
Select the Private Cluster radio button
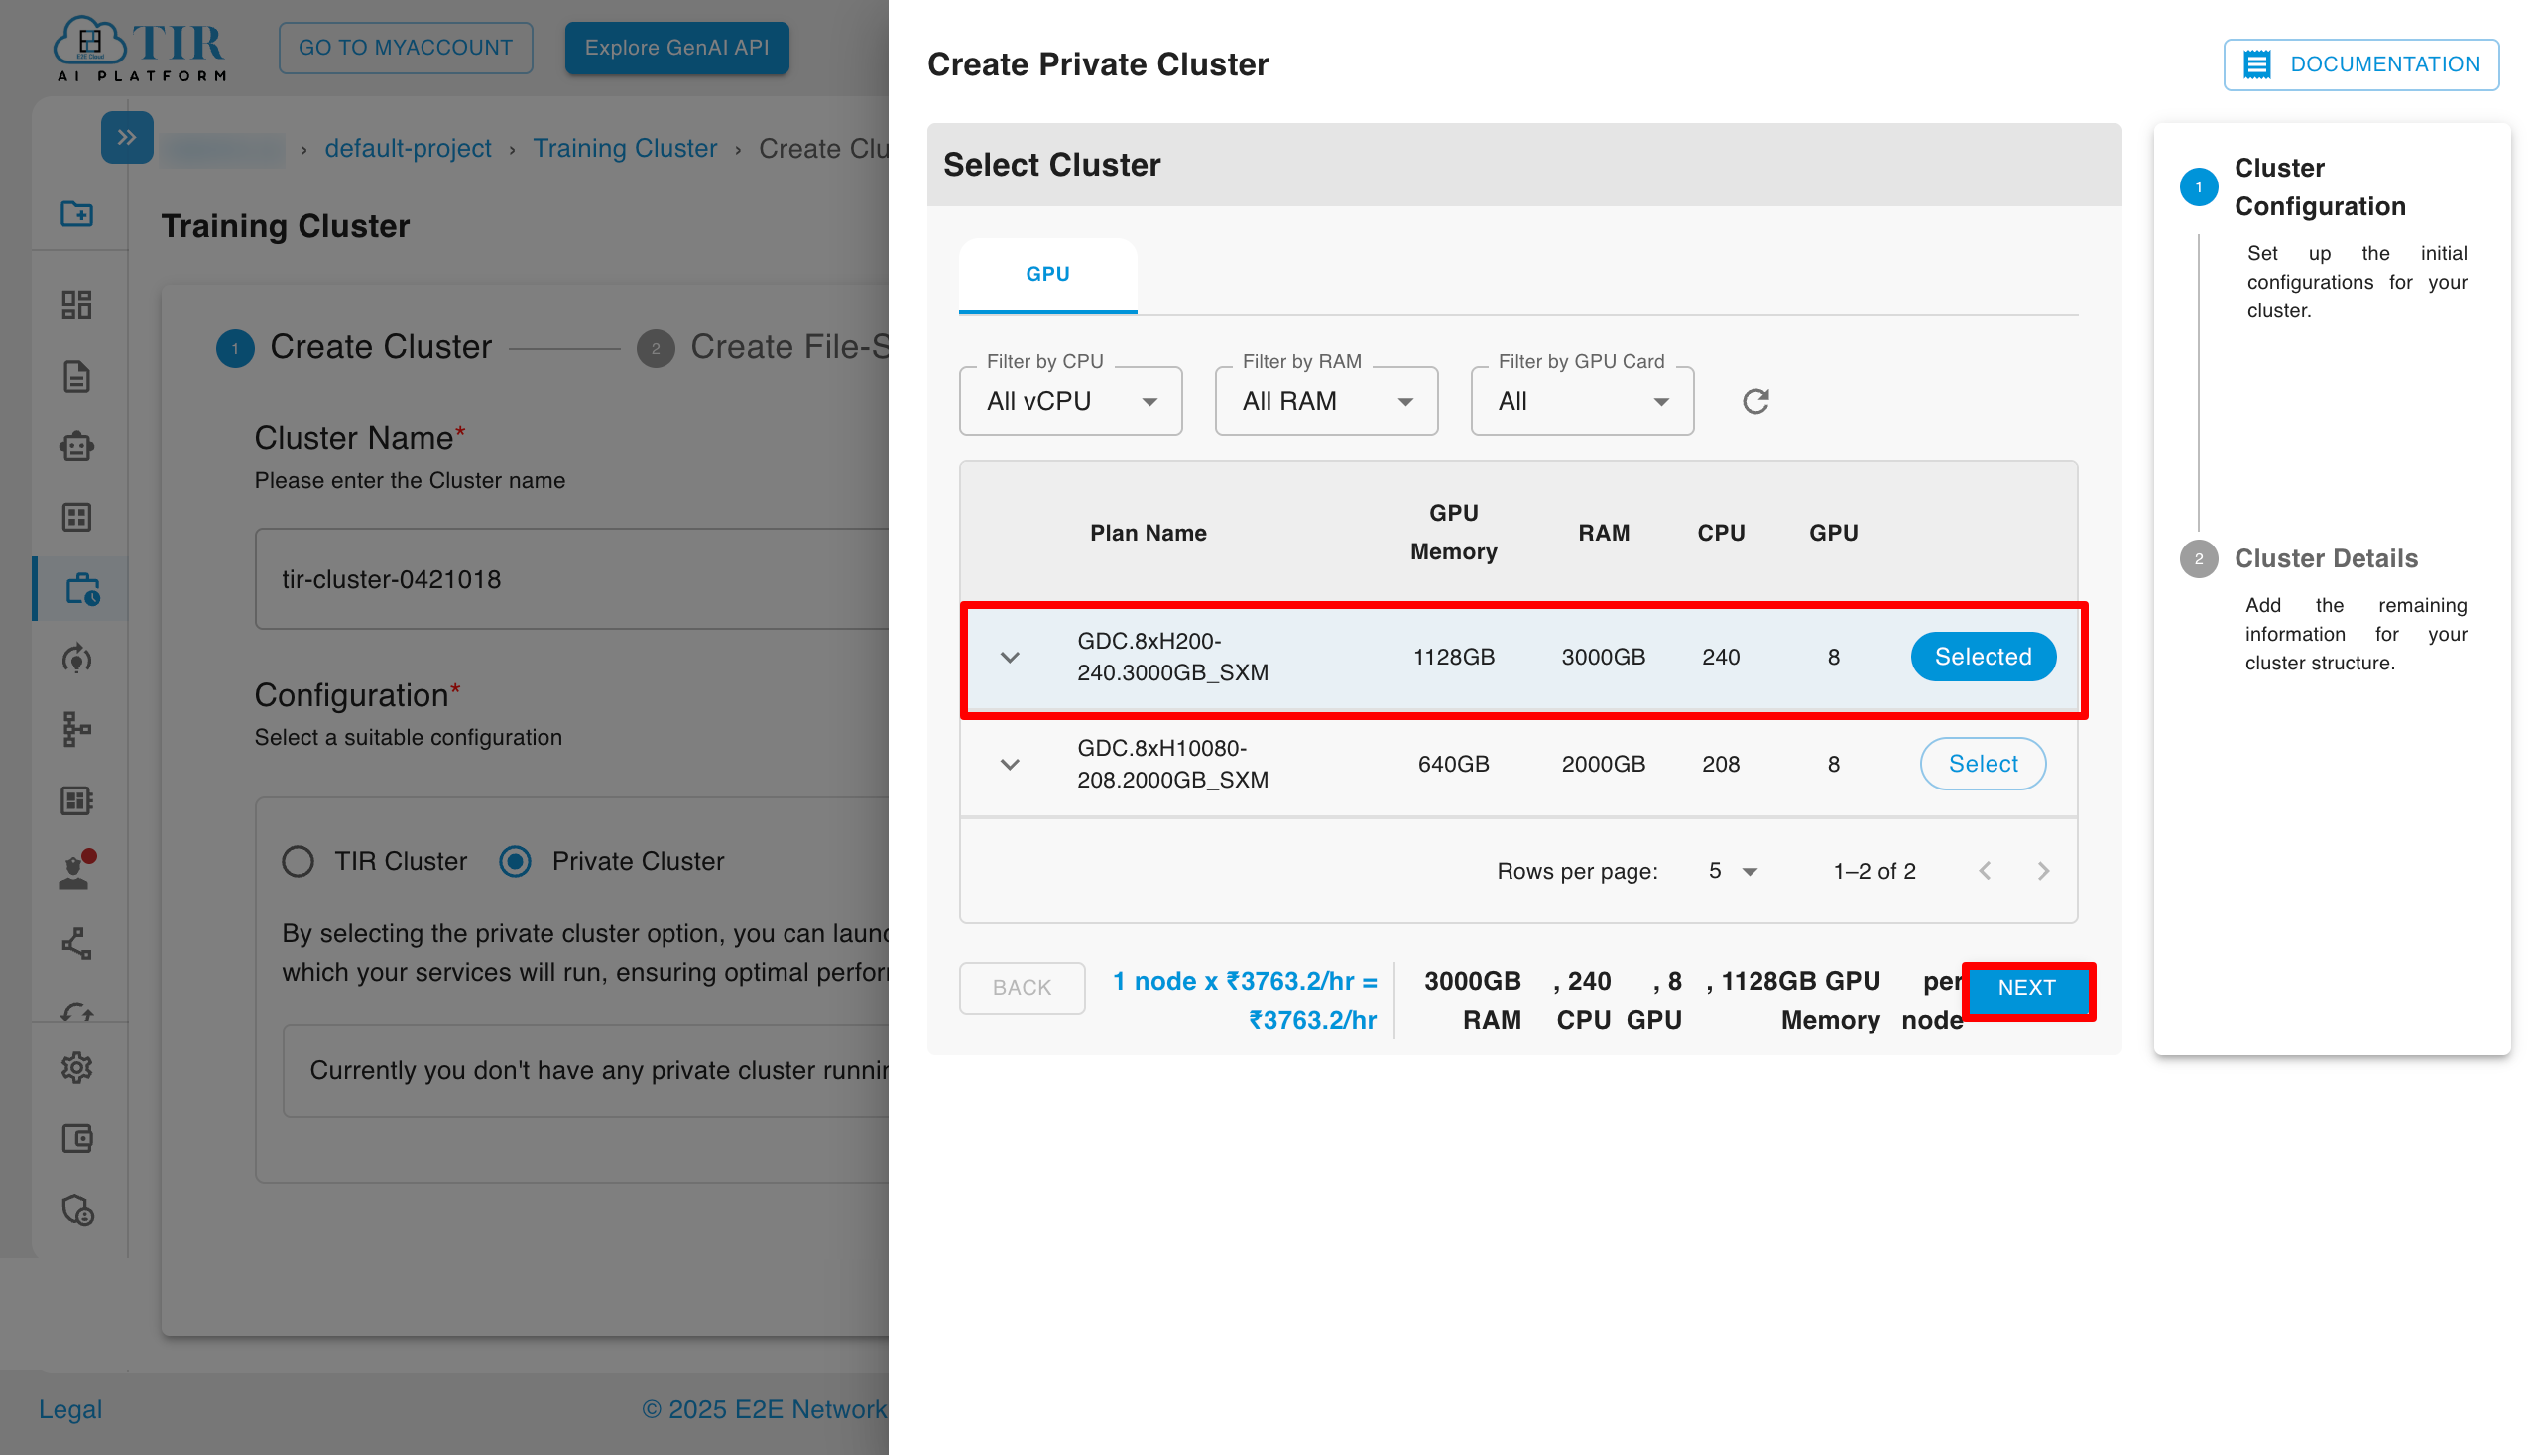[516, 861]
